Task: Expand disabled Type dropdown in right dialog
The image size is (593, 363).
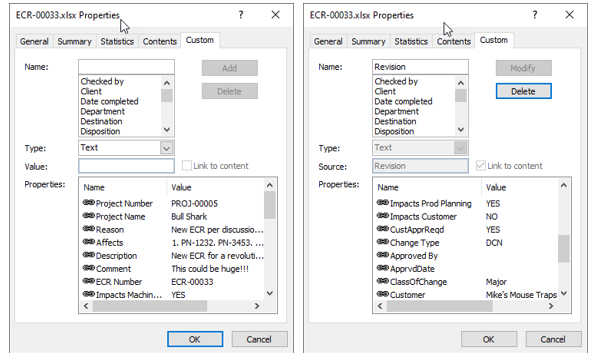Action: [460, 148]
